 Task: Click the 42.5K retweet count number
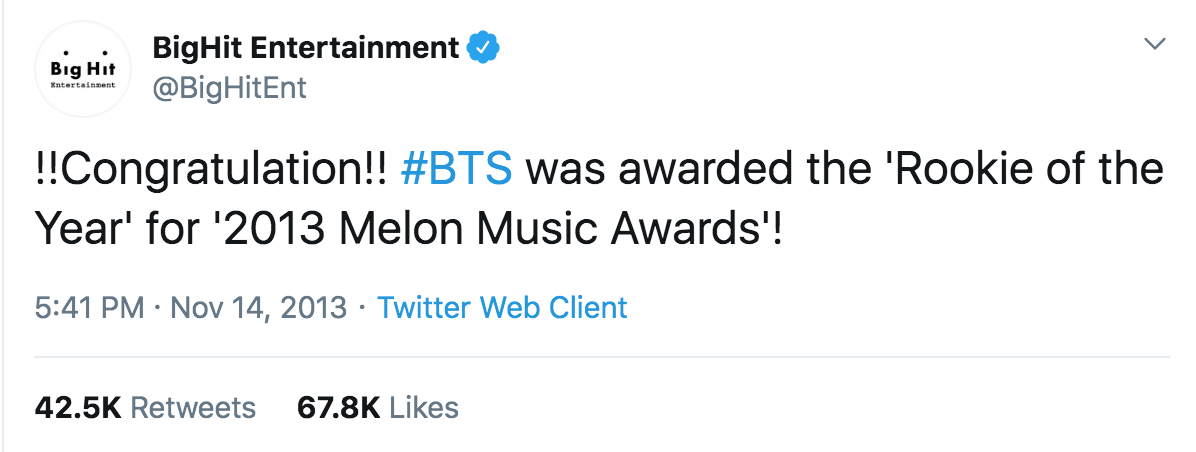click(78, 407)
